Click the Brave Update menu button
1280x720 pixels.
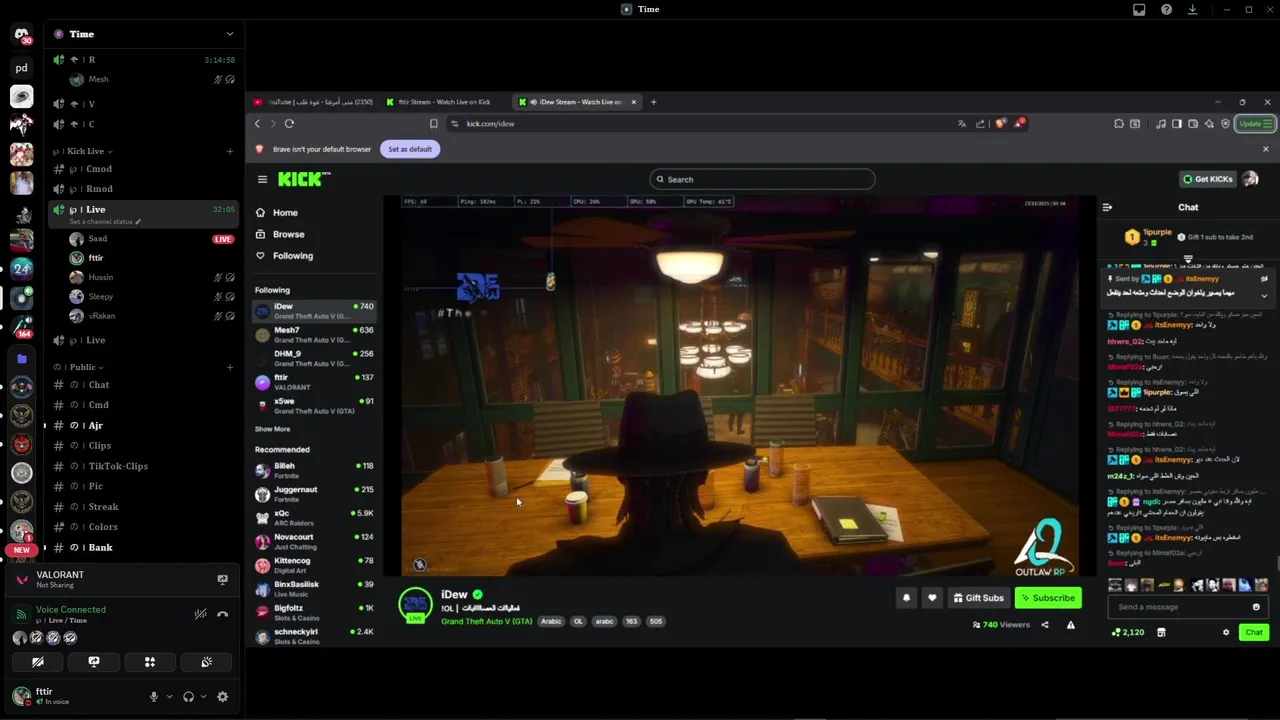click(1255, 124)
